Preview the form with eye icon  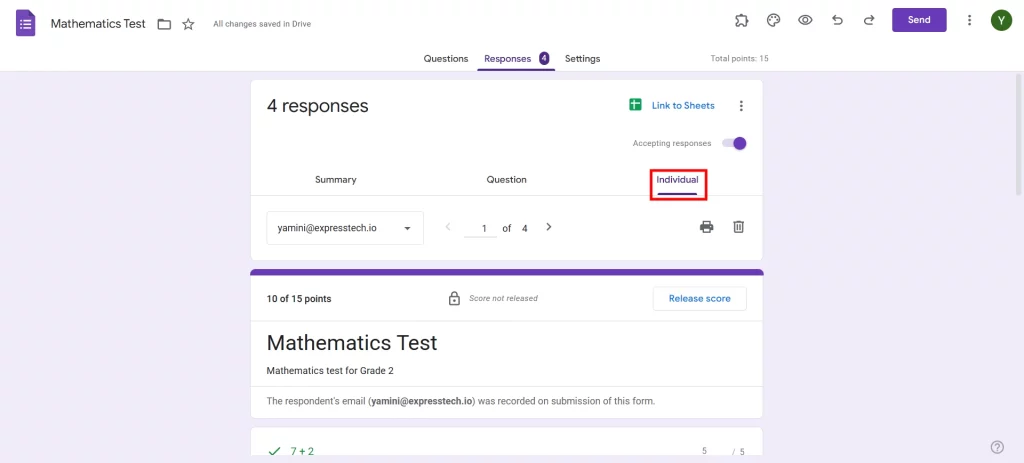(x=805, y=20)
